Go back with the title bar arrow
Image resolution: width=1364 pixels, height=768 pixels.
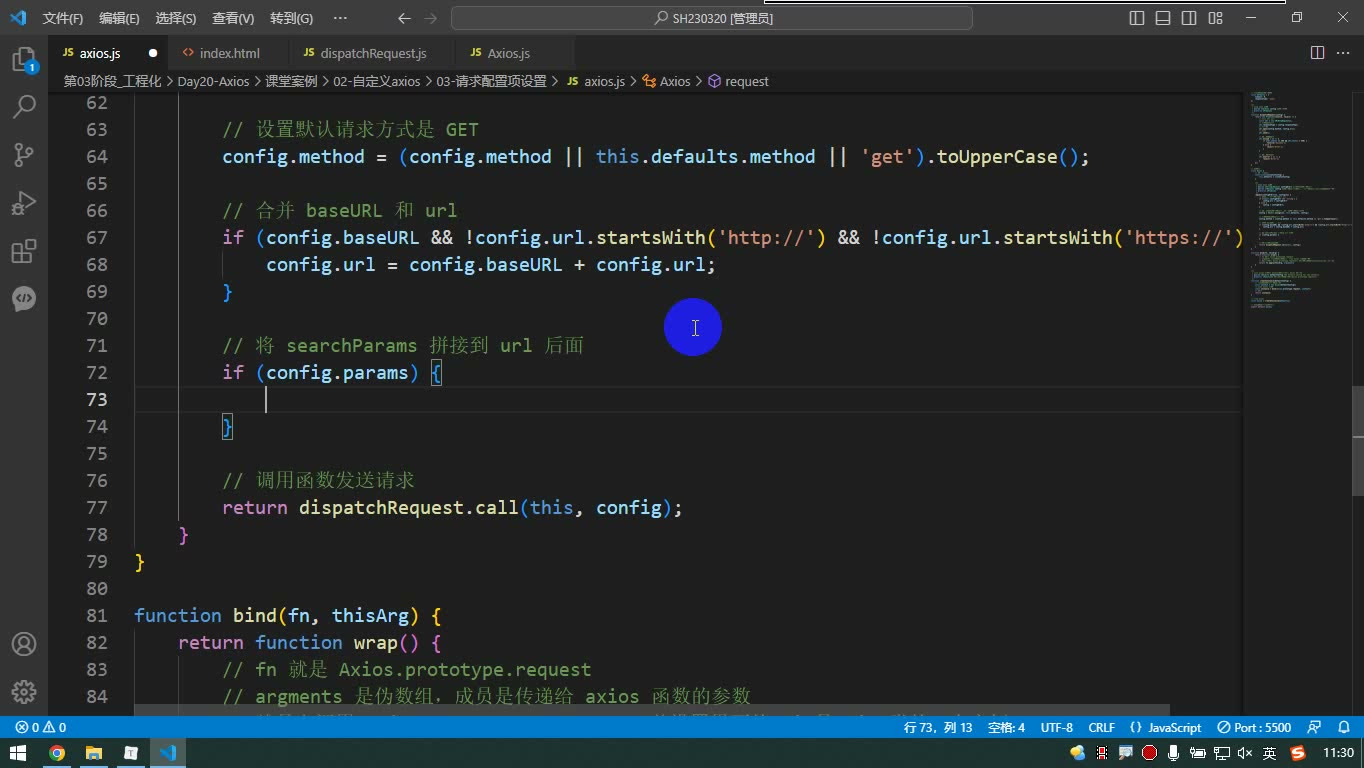point(404,18)
